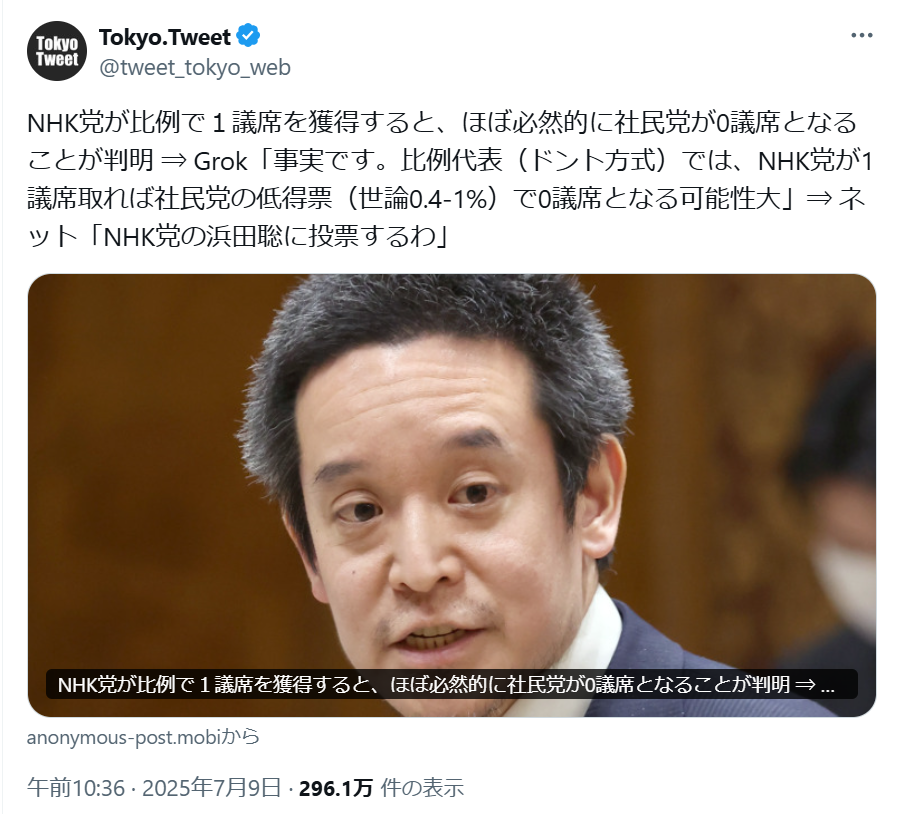Click the 件の表示 views label

point(422,788)
